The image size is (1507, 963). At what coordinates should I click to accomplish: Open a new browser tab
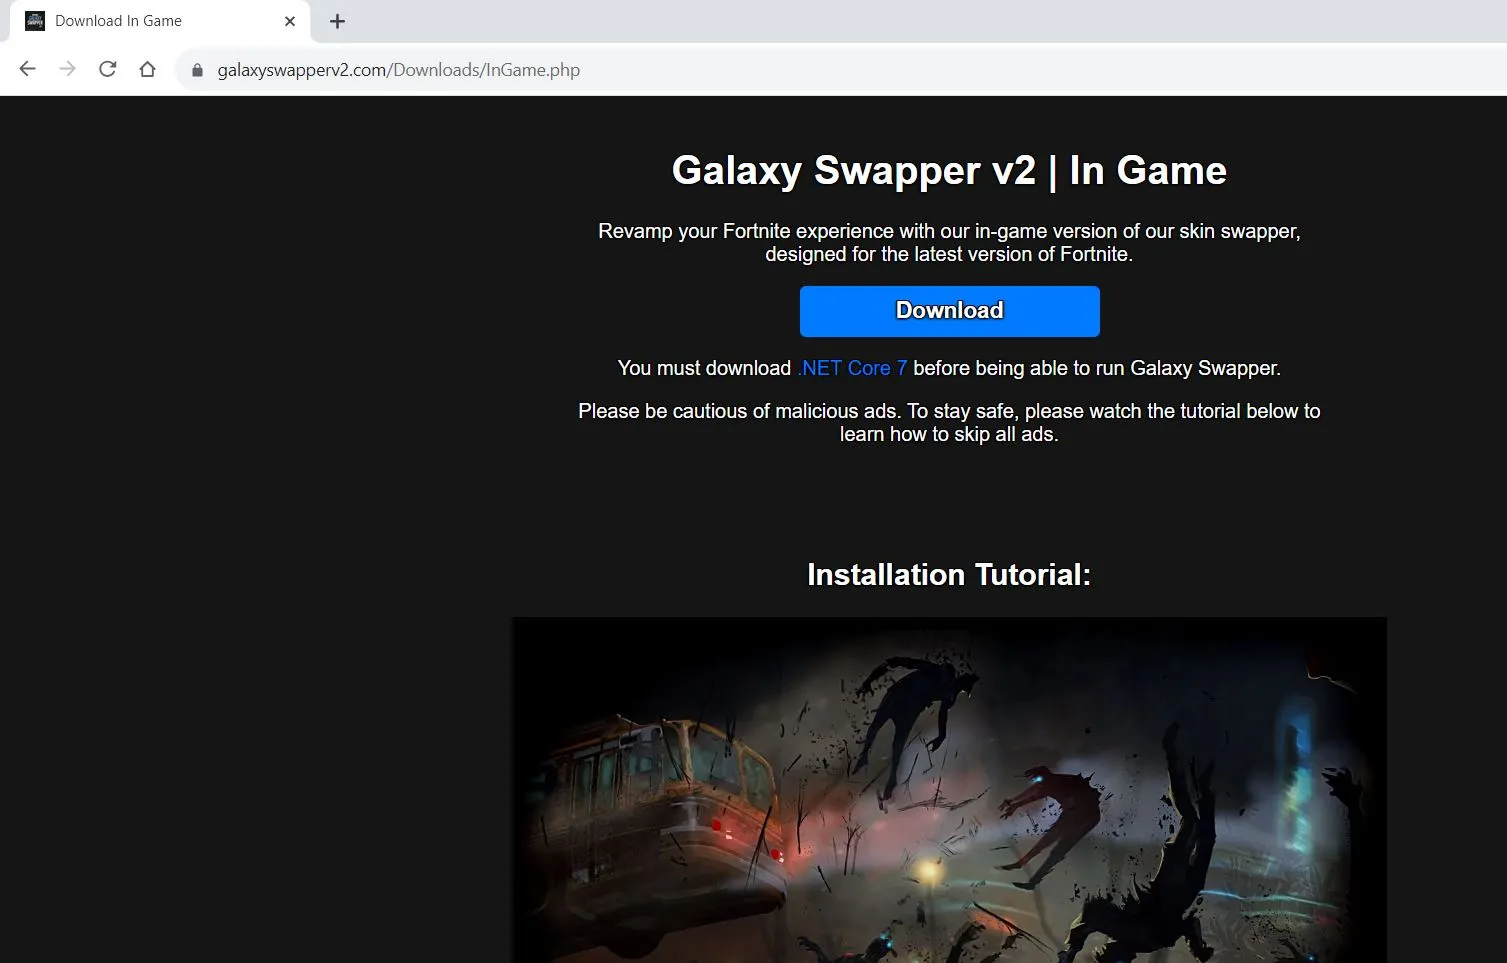(337, 21)
